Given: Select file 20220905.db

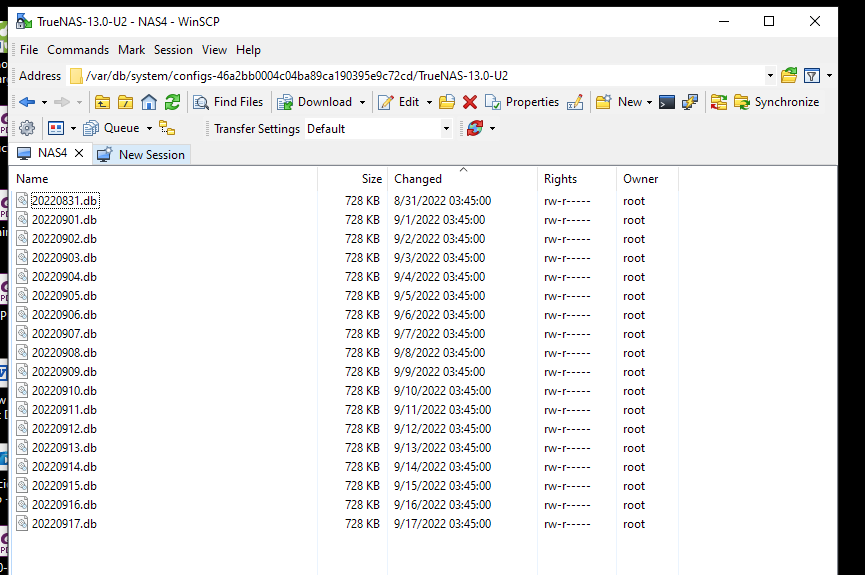Looking at the screenshot, I should click(65, 296).
